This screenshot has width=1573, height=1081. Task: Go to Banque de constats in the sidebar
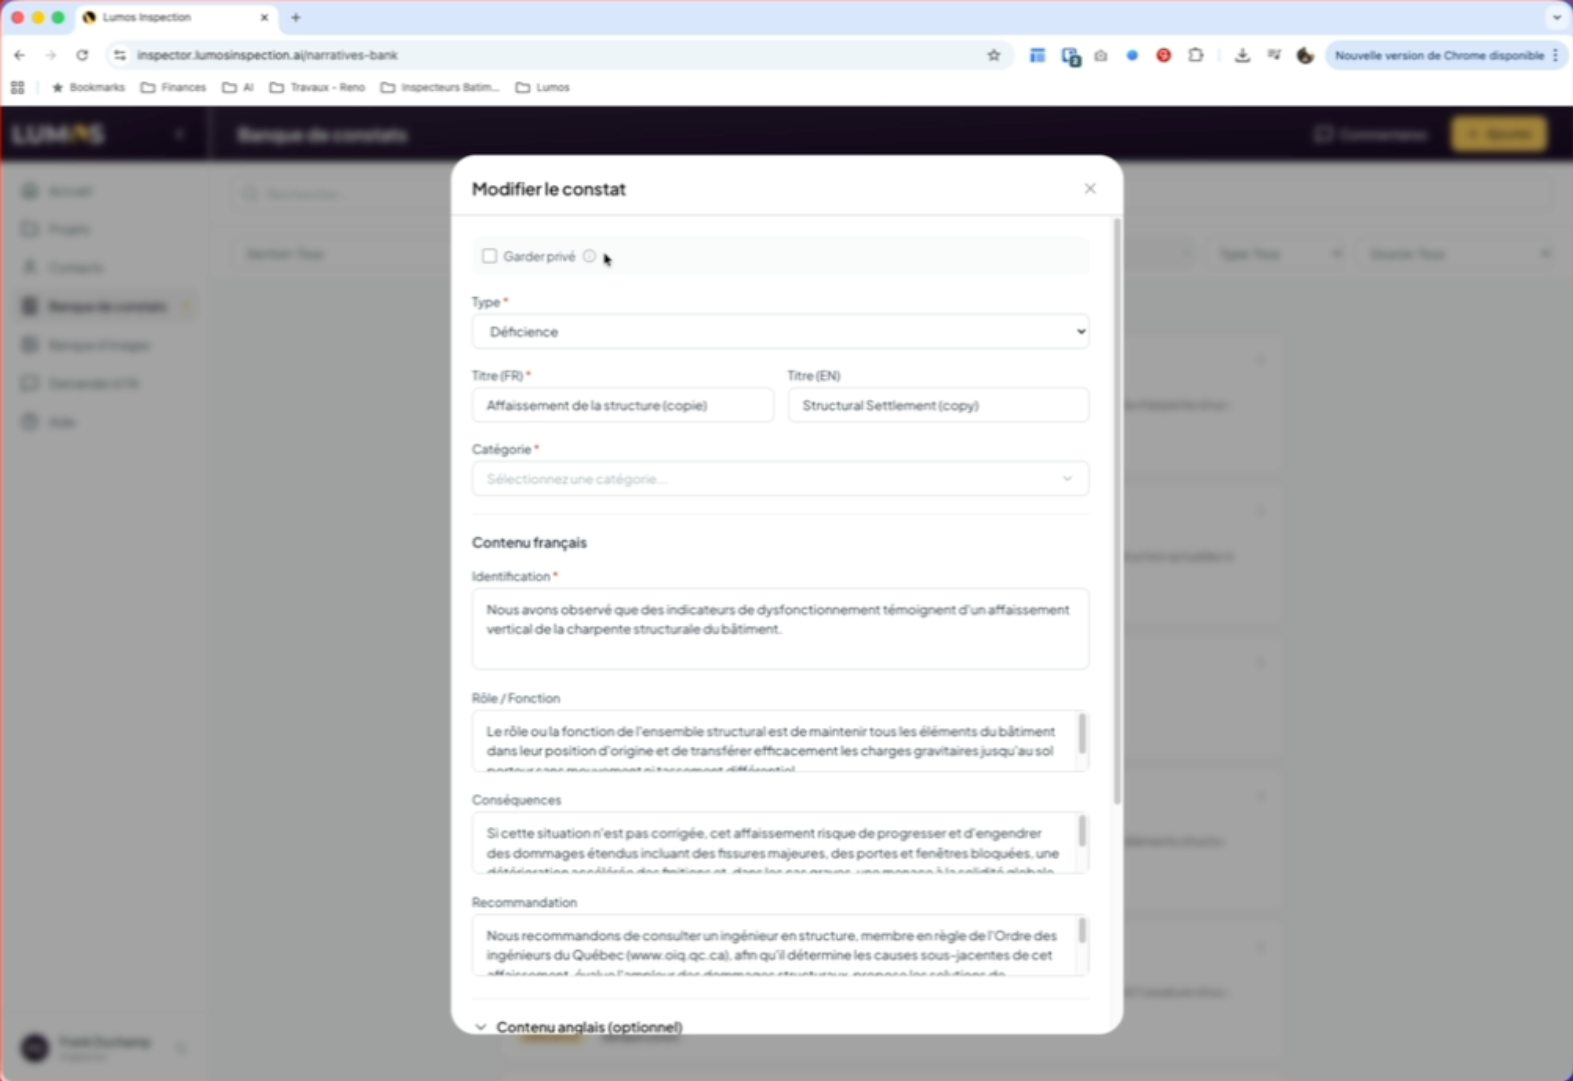pyautogui.click(x=106, y=306)
